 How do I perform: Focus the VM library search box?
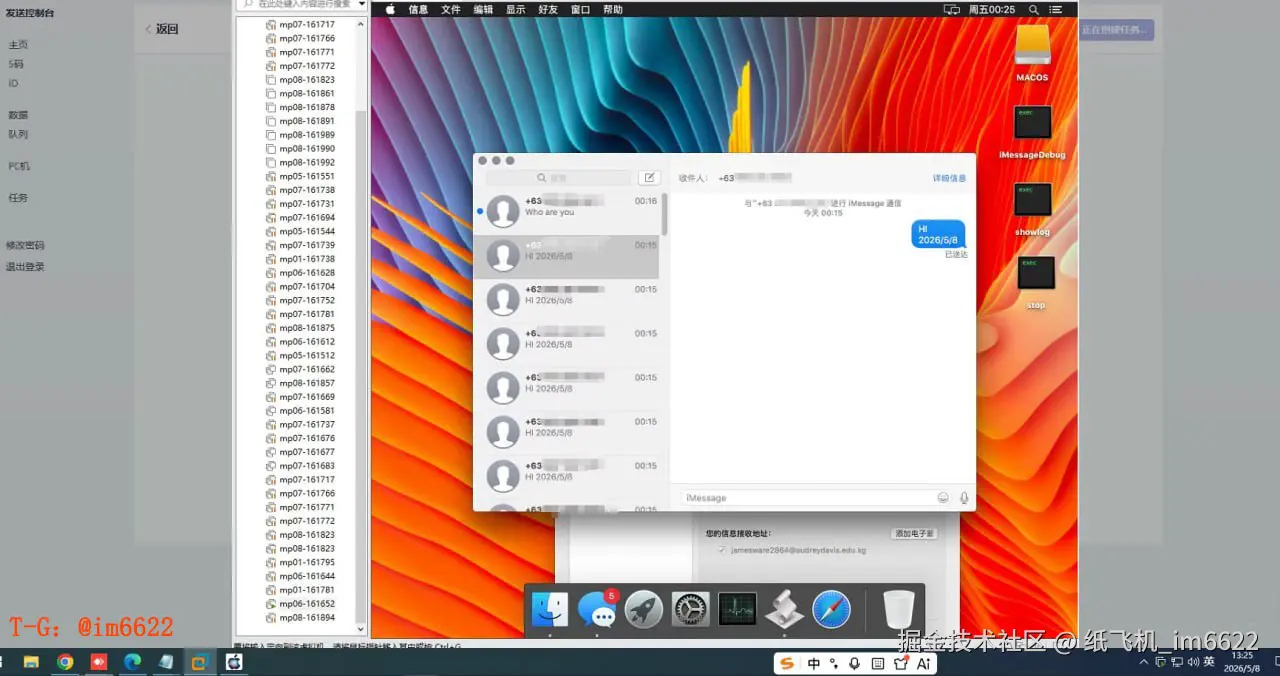pyautogui.click(x=300, y=4)
